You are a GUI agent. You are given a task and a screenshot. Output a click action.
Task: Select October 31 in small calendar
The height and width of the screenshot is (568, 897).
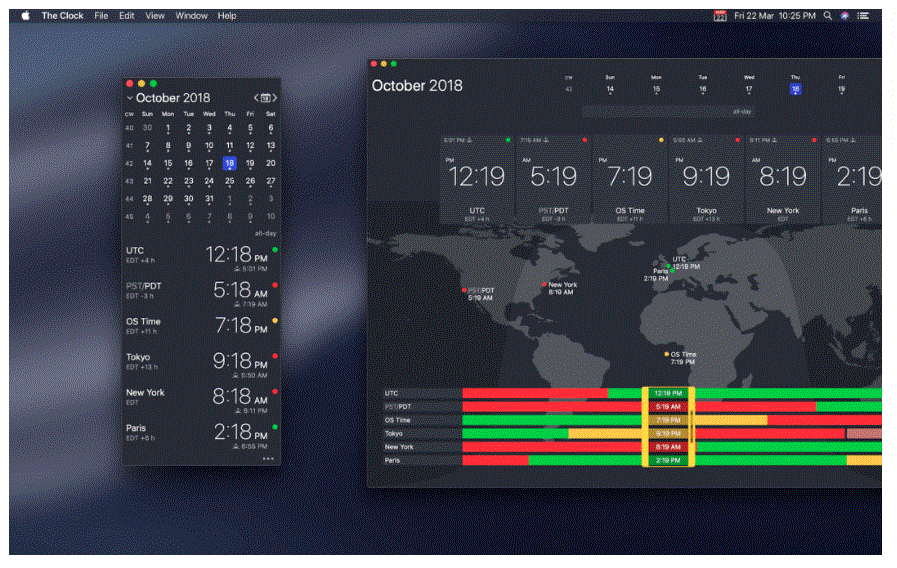209,199
